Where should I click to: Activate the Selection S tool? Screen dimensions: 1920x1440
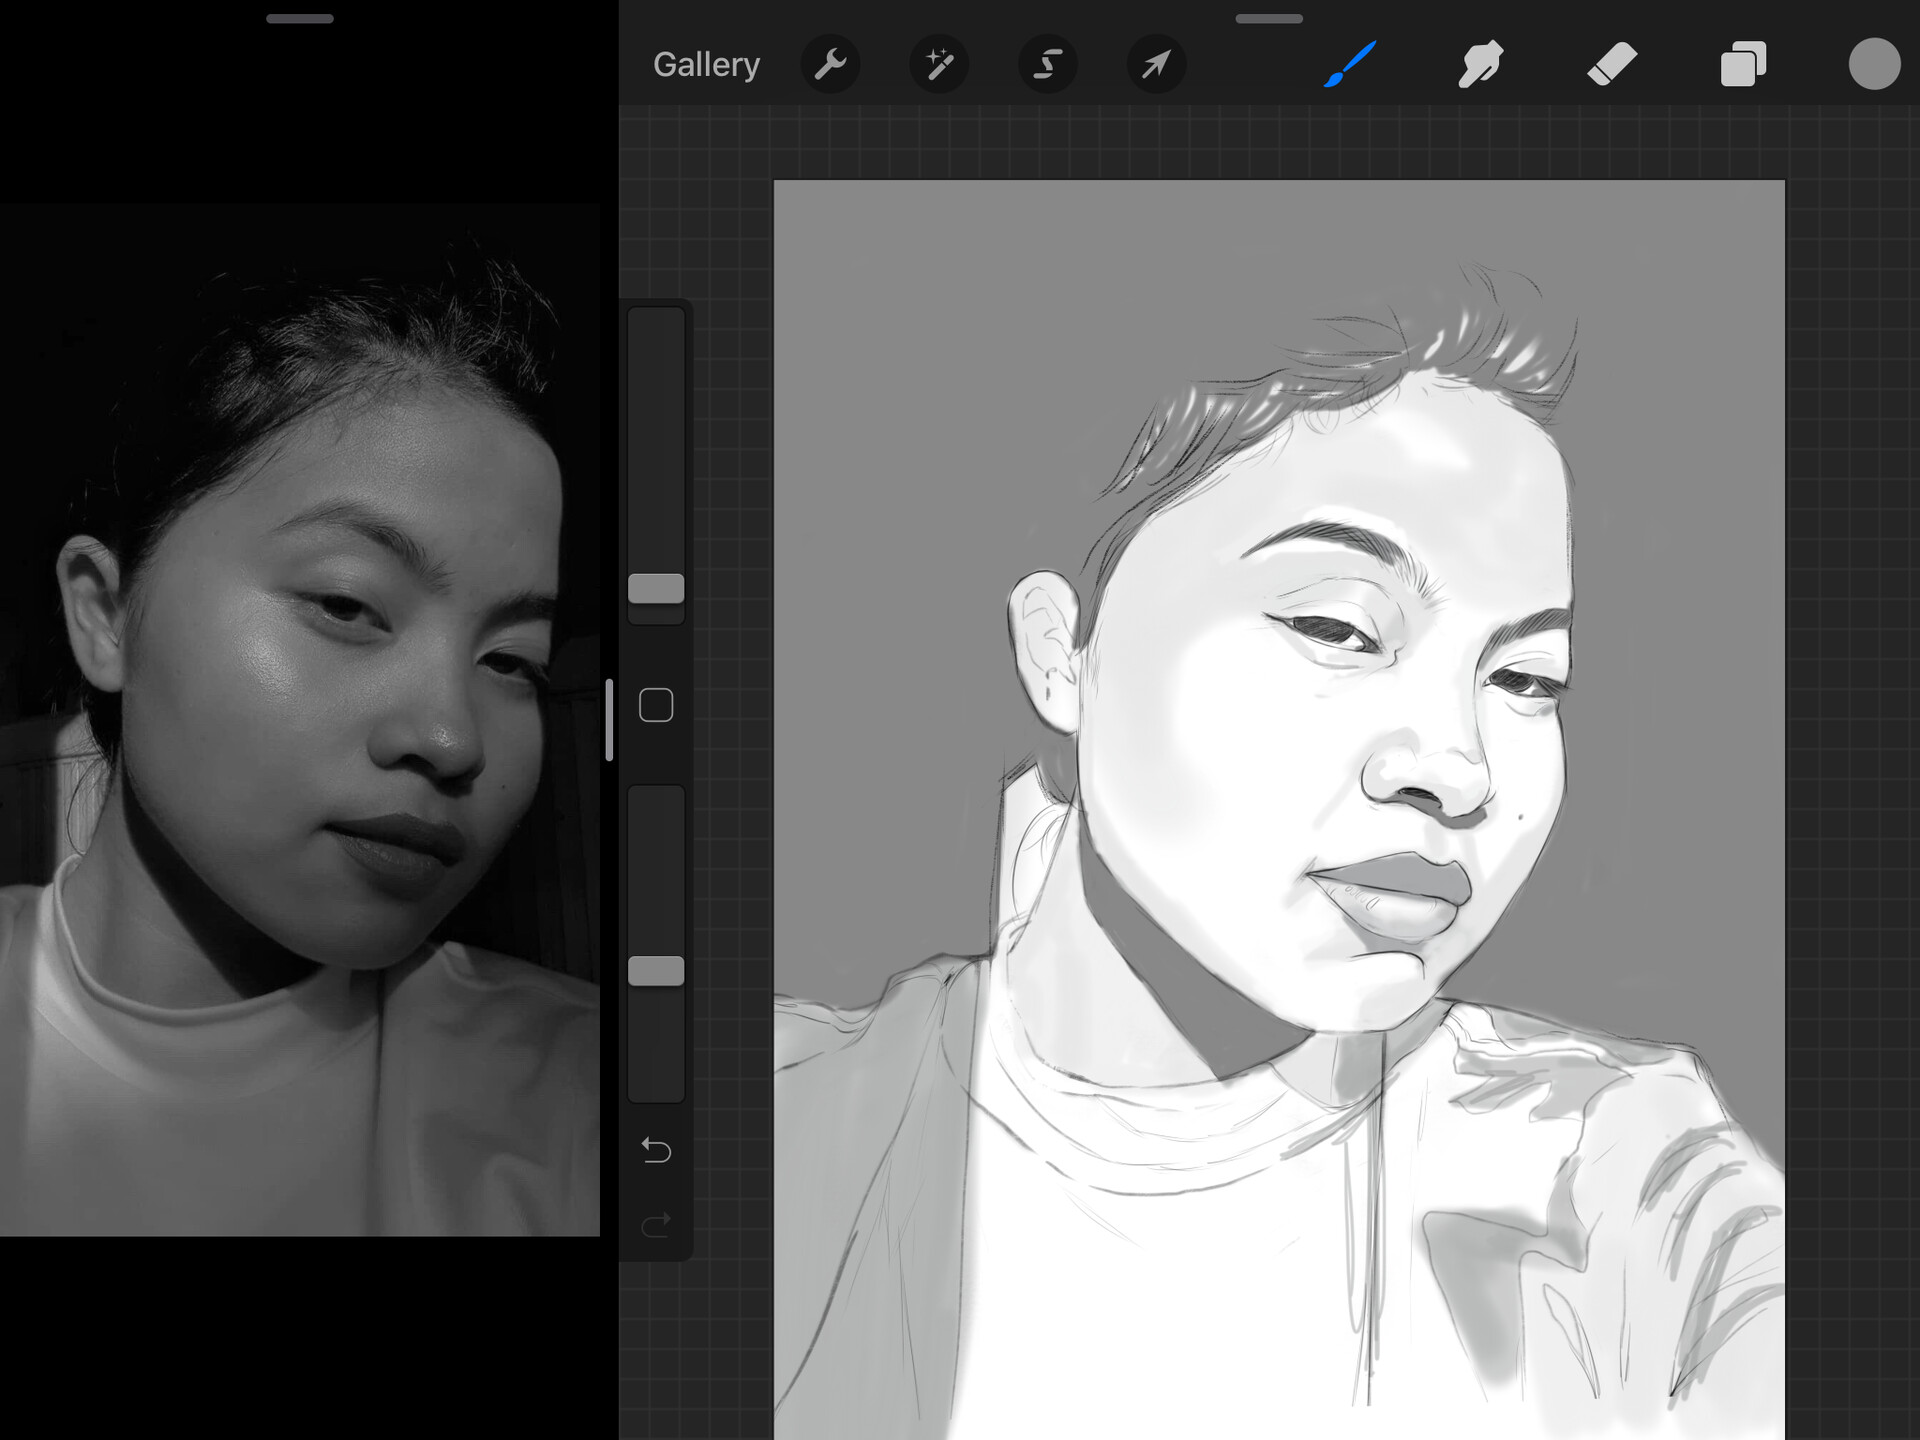[1047, 65]
